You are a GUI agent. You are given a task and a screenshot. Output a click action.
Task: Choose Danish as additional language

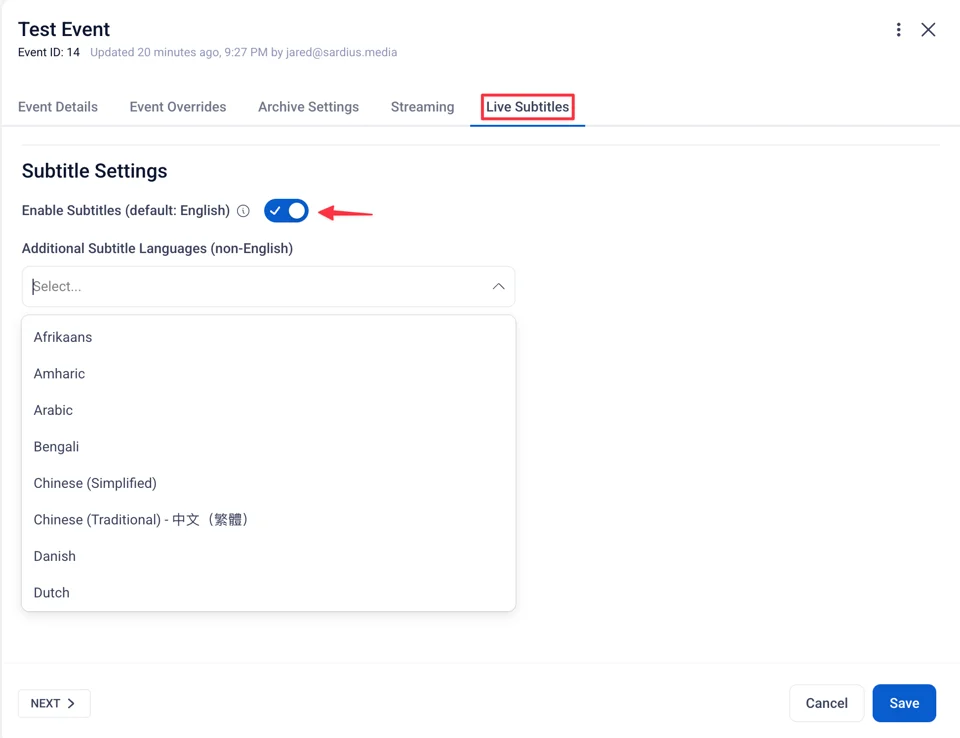coord(268,556)
